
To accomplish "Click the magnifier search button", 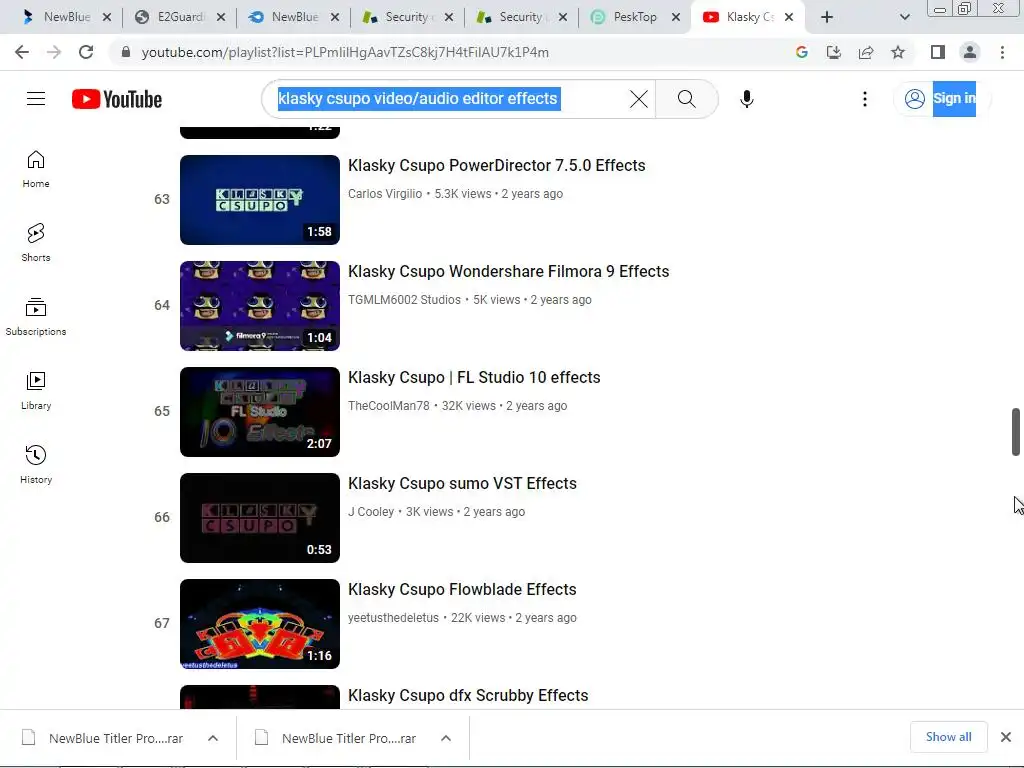I will (686, 99).
